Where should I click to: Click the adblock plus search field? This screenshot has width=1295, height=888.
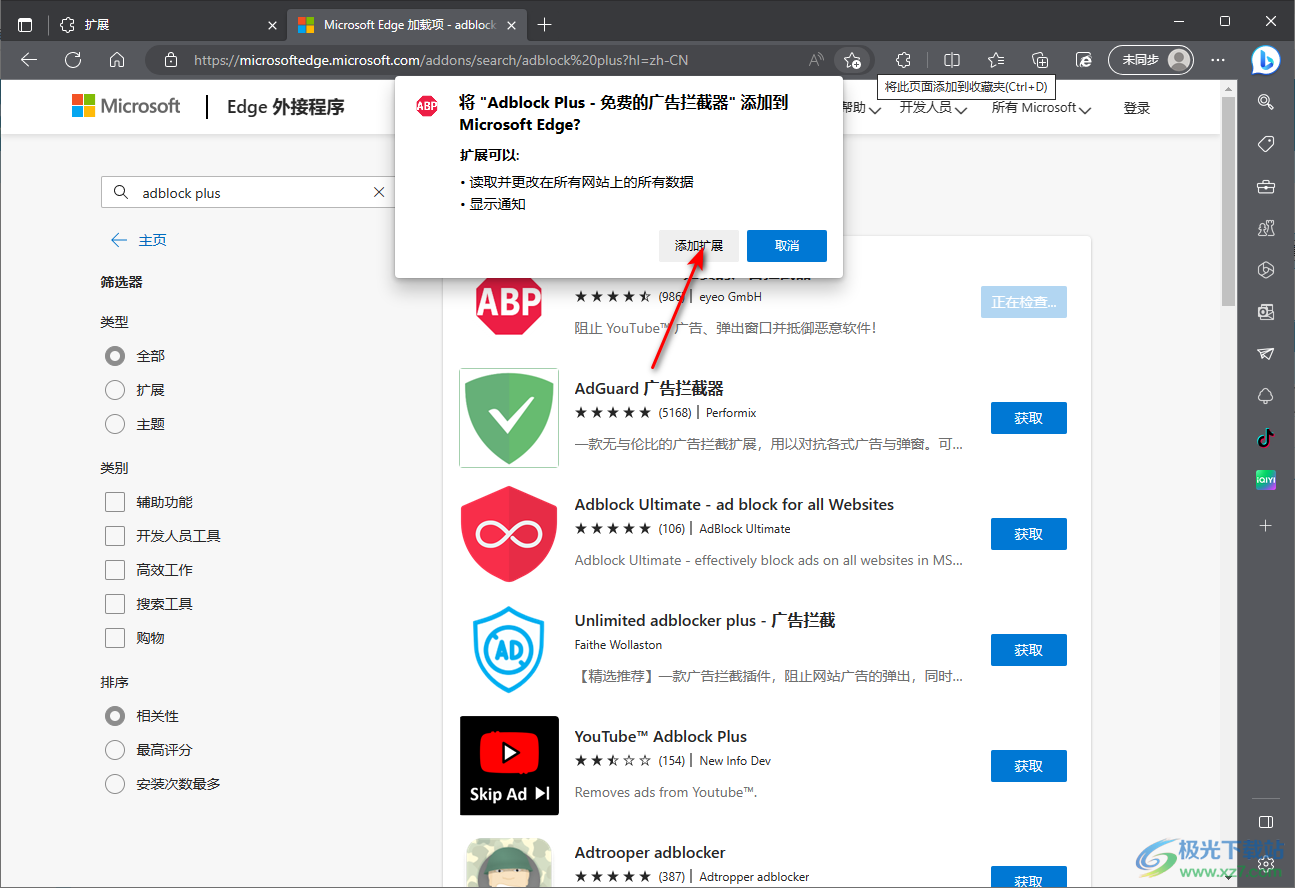[x=249, y=193]
